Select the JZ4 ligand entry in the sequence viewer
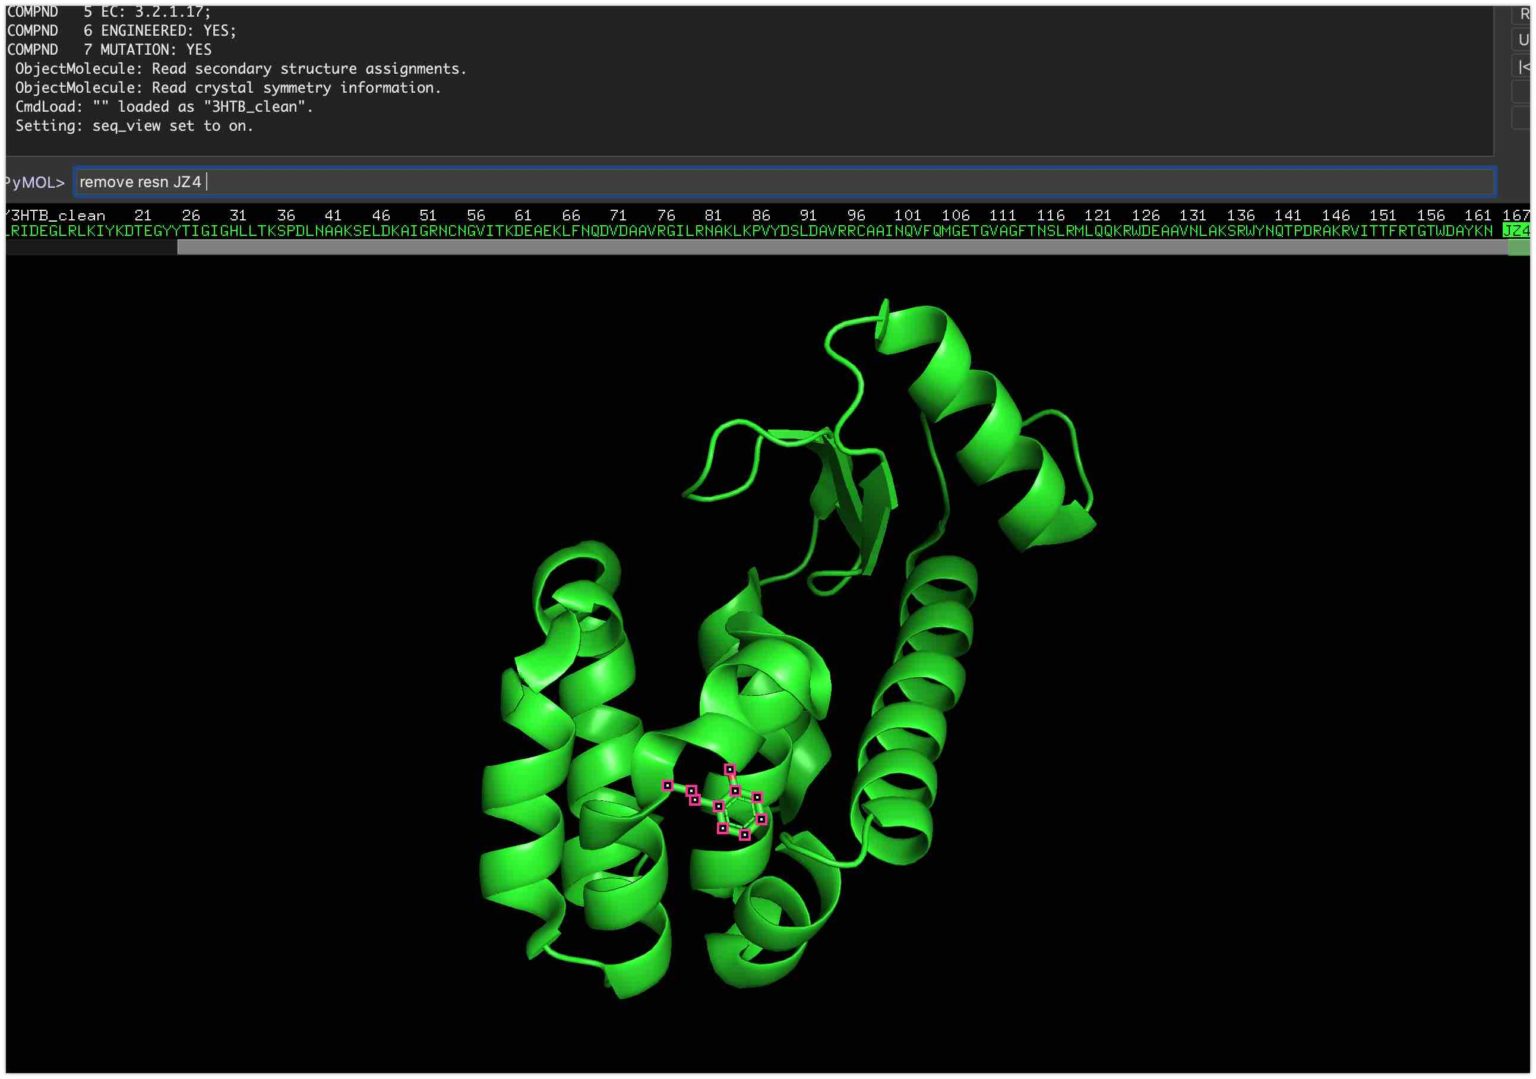This screenshot has height=1079, width=1536. click(x=1516, y=230)
